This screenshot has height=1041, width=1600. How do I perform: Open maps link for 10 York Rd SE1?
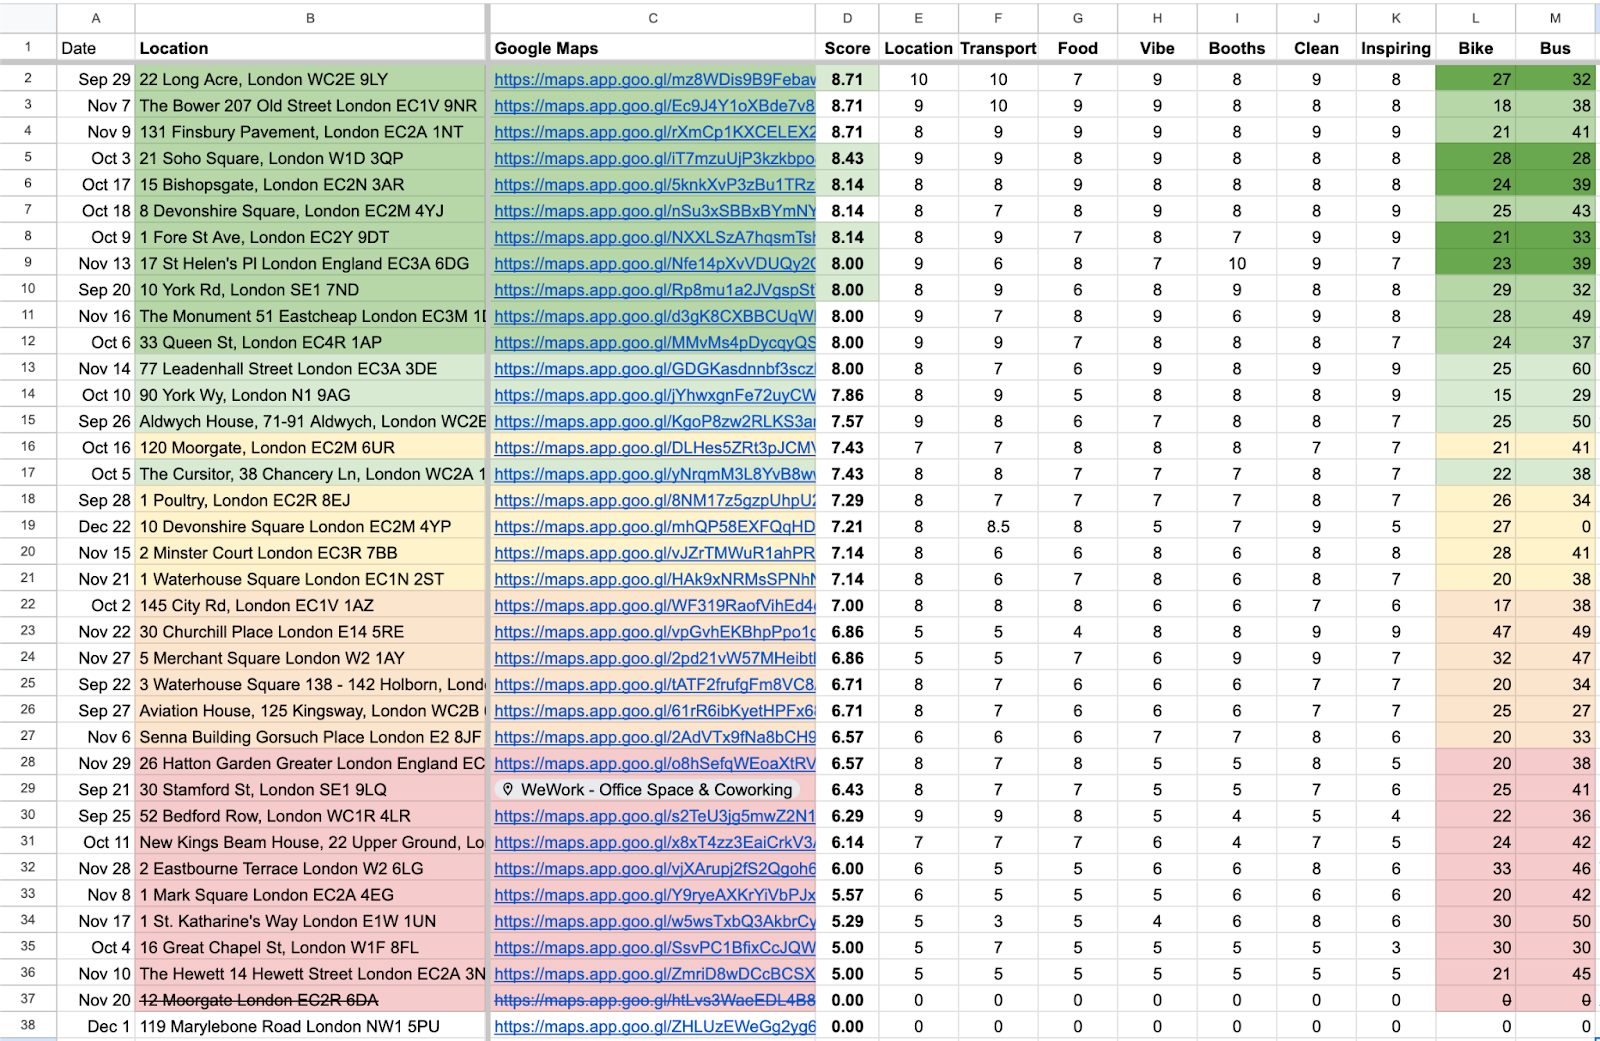coord(655,290)
